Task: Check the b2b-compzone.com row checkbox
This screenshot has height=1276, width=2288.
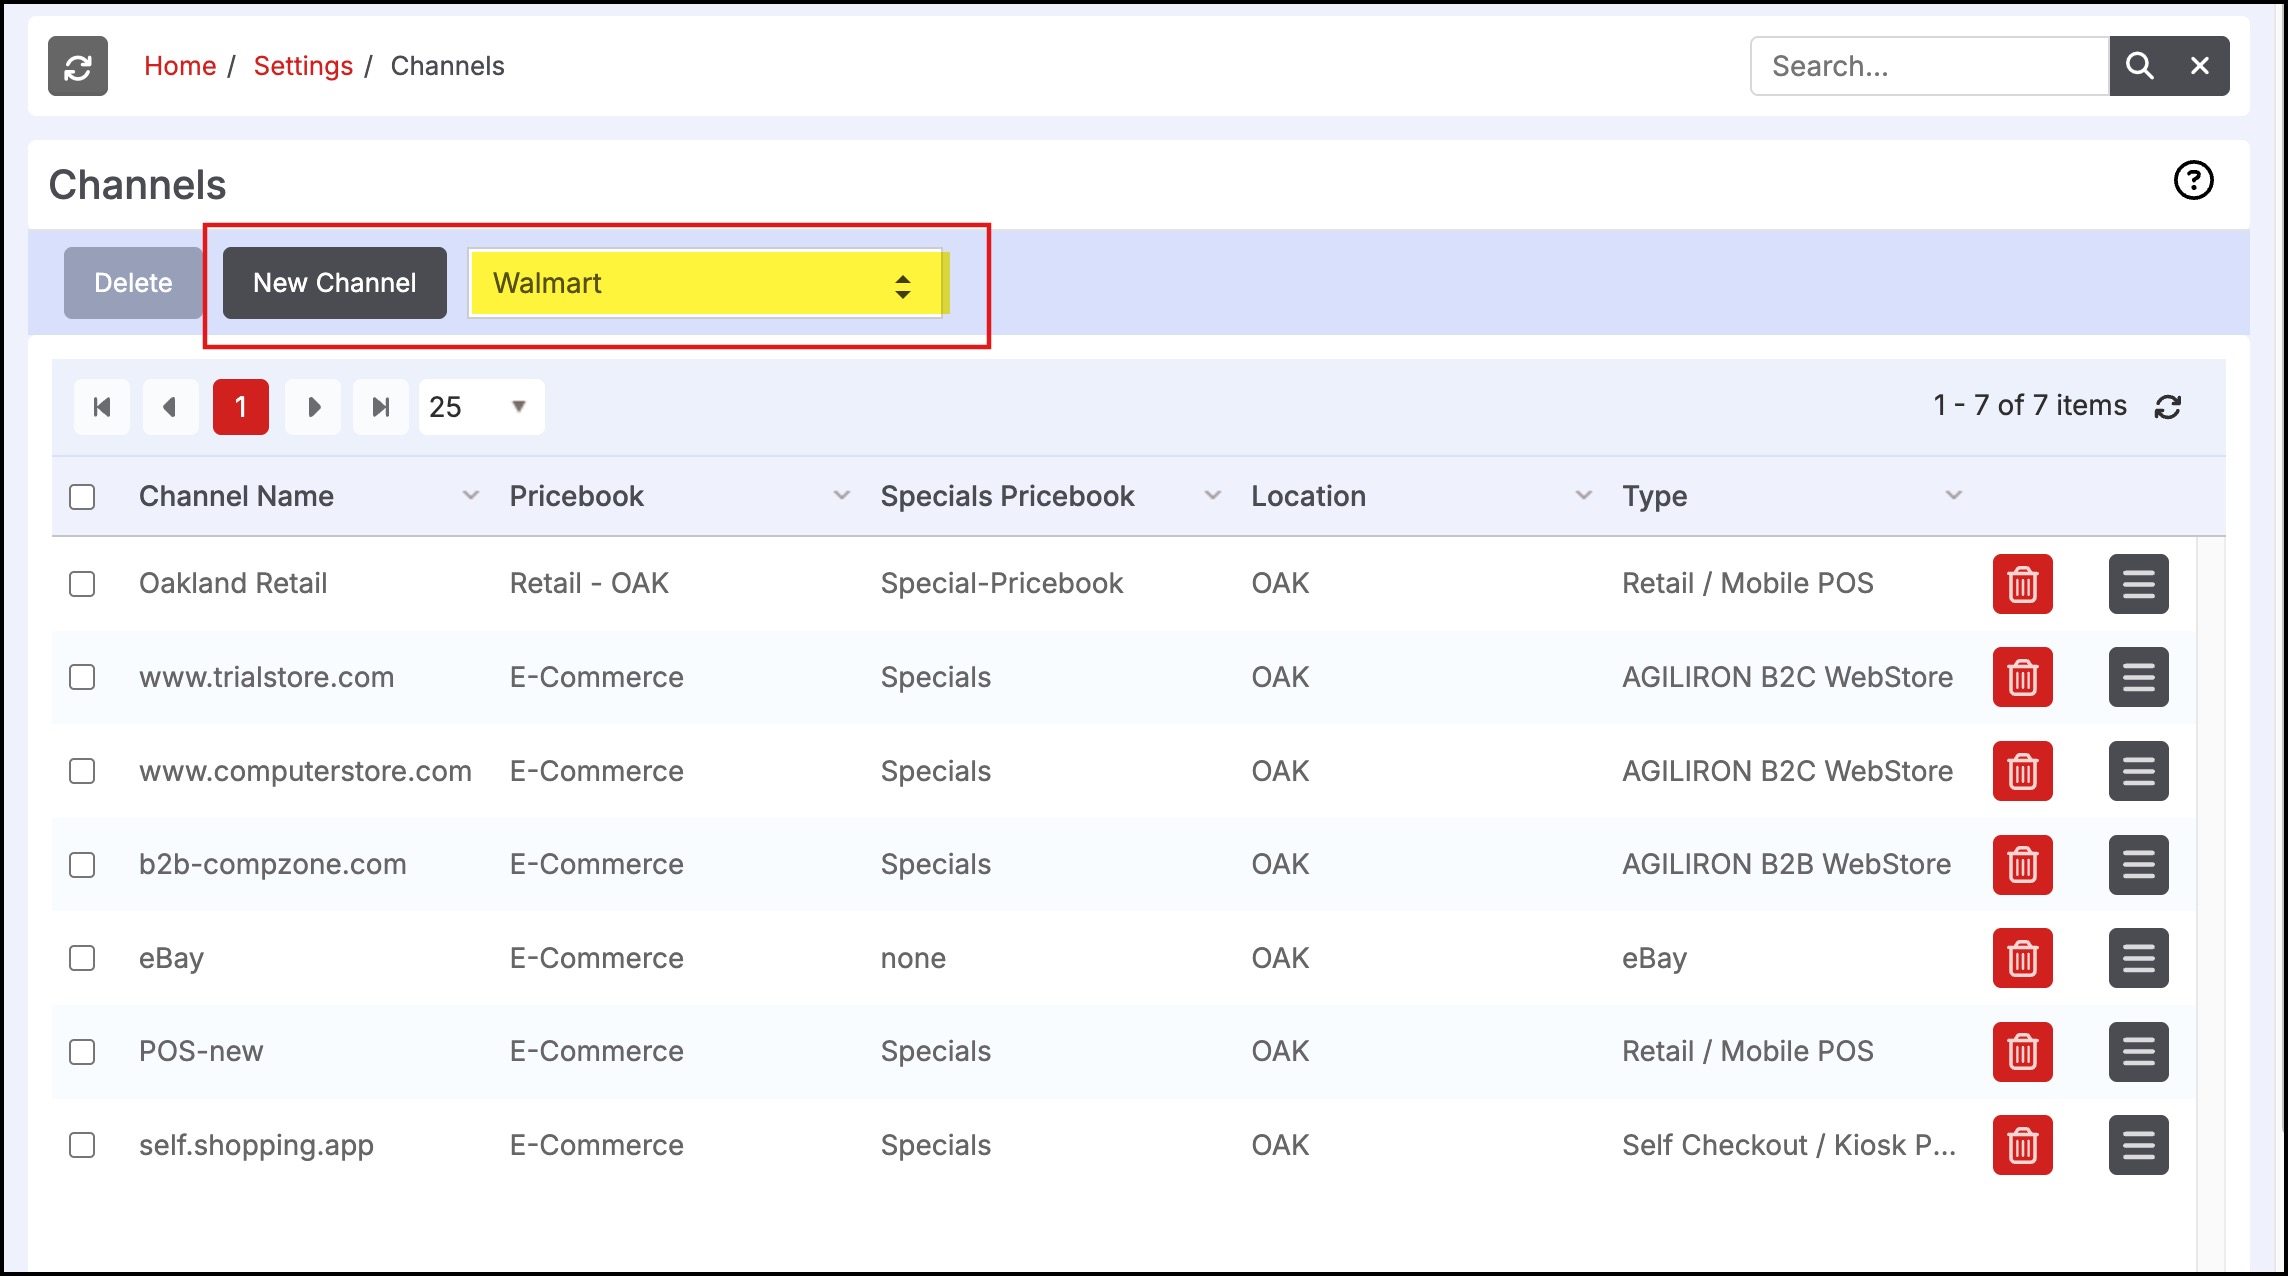Action: [x=82, y=865]
